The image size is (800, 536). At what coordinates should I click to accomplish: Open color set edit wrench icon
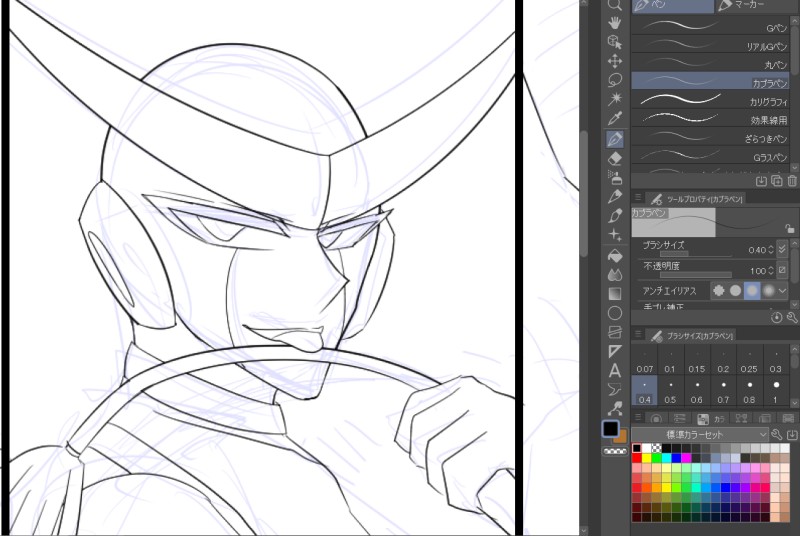point(777,435)
